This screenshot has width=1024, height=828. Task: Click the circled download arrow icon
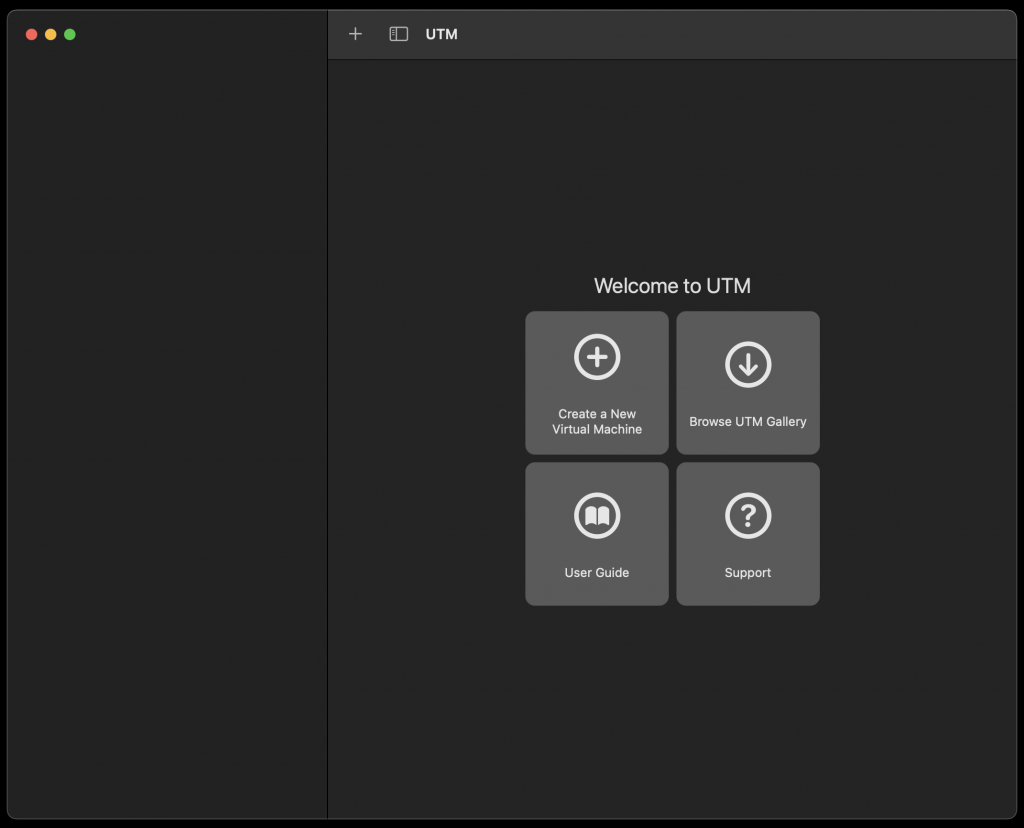tap(748, 364)
